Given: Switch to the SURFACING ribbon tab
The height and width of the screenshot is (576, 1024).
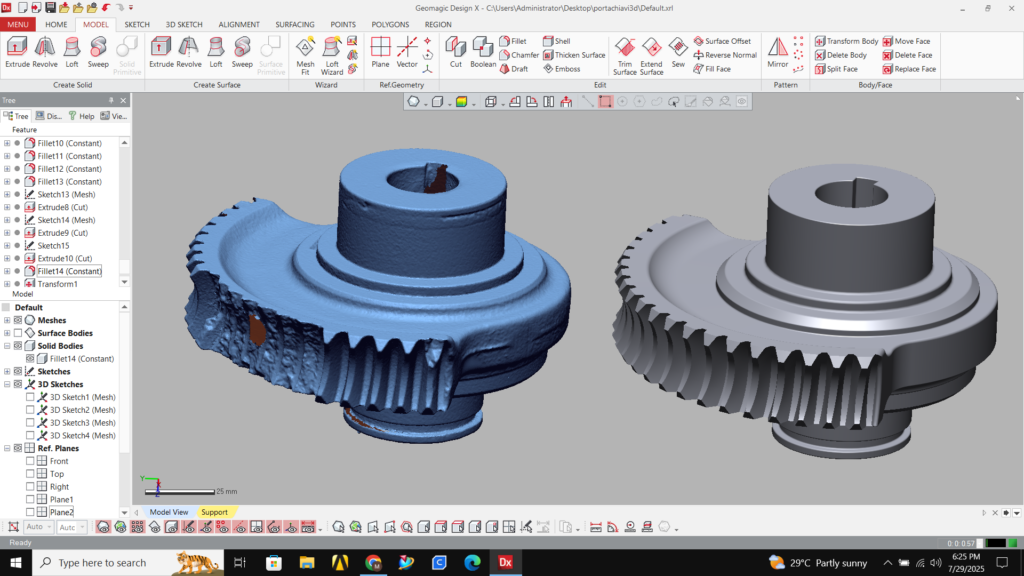Looking at the screenshot, I should tap(295, 24).
